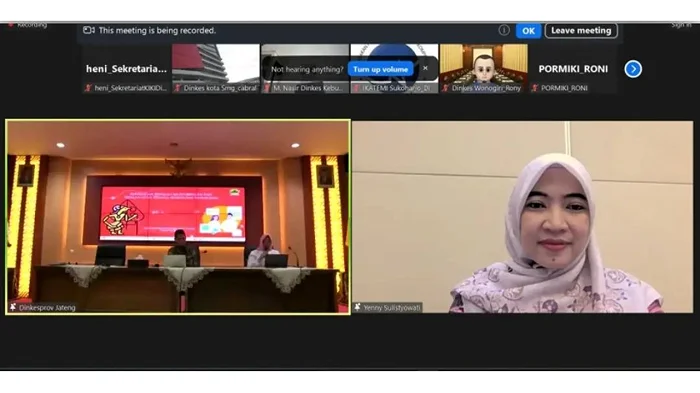700x393 pixels.
Task: Click pin icon beside Dinkesprov Jateng name
Action: [13, 307]
